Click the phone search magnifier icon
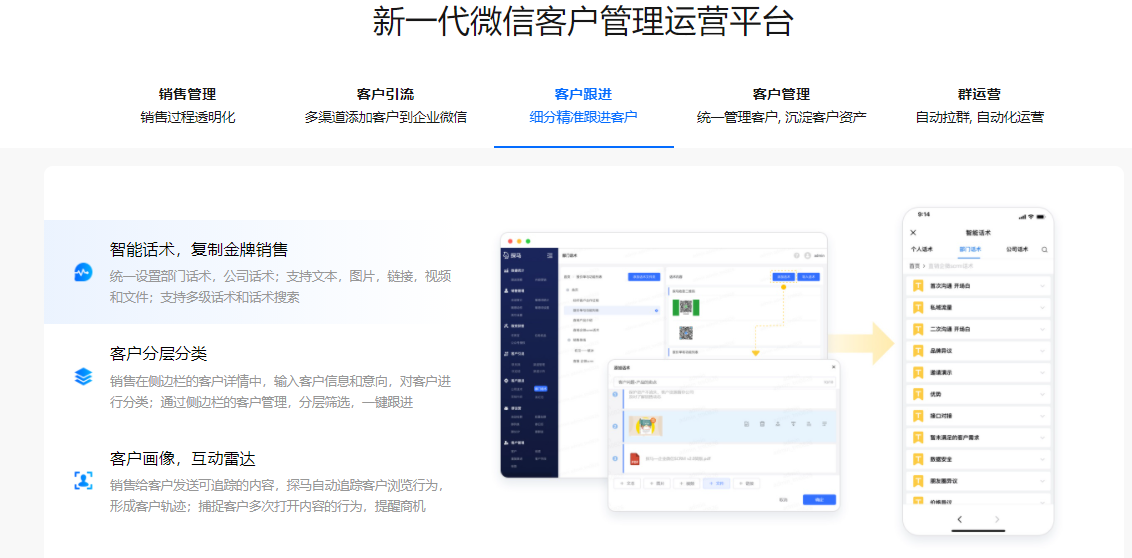The image size is (1132, 558). 1044,250
